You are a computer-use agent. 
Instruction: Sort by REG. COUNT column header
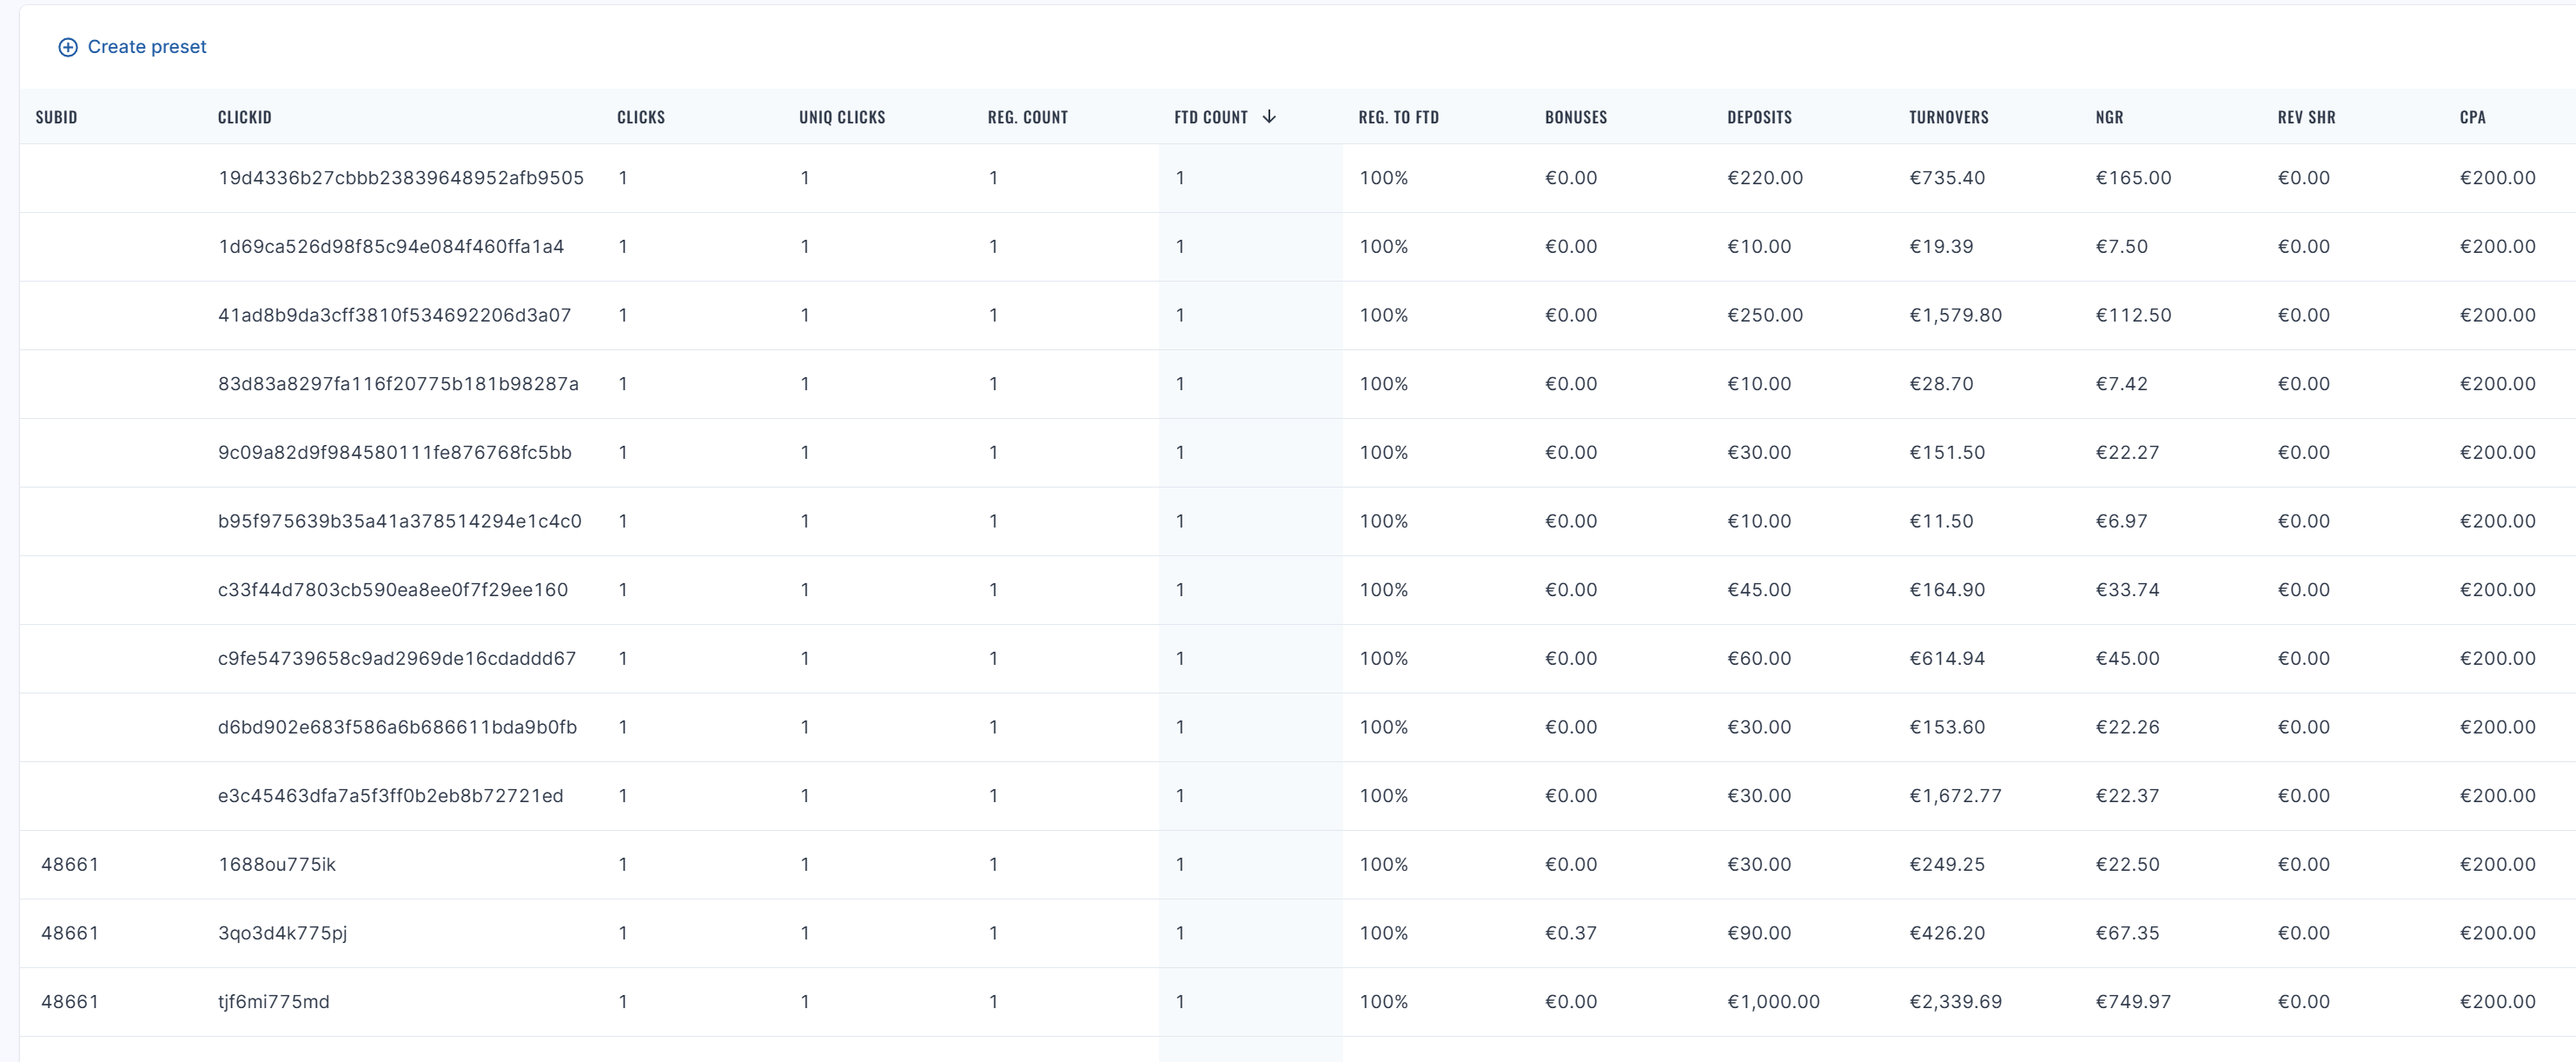1028,117
